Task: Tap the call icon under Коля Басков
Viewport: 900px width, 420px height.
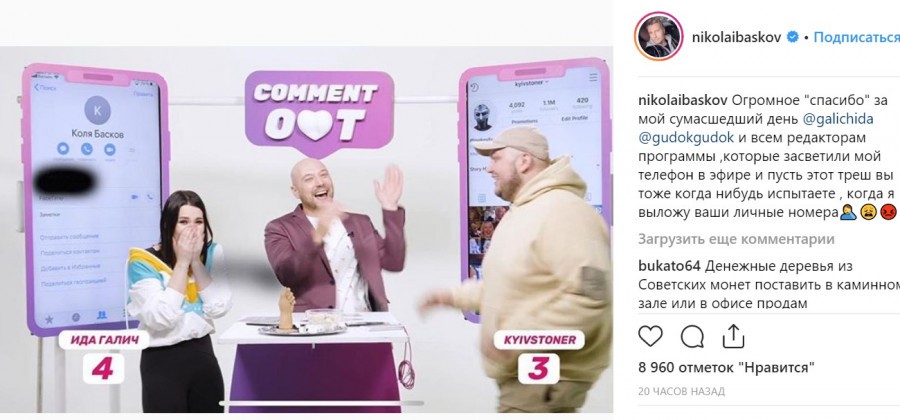Action: tap(87, 149)
